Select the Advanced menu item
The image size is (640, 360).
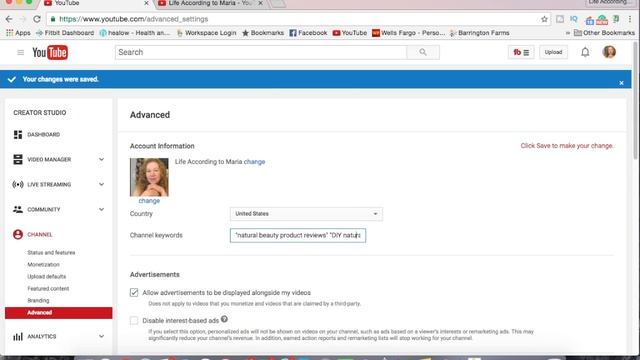[58, 313]
